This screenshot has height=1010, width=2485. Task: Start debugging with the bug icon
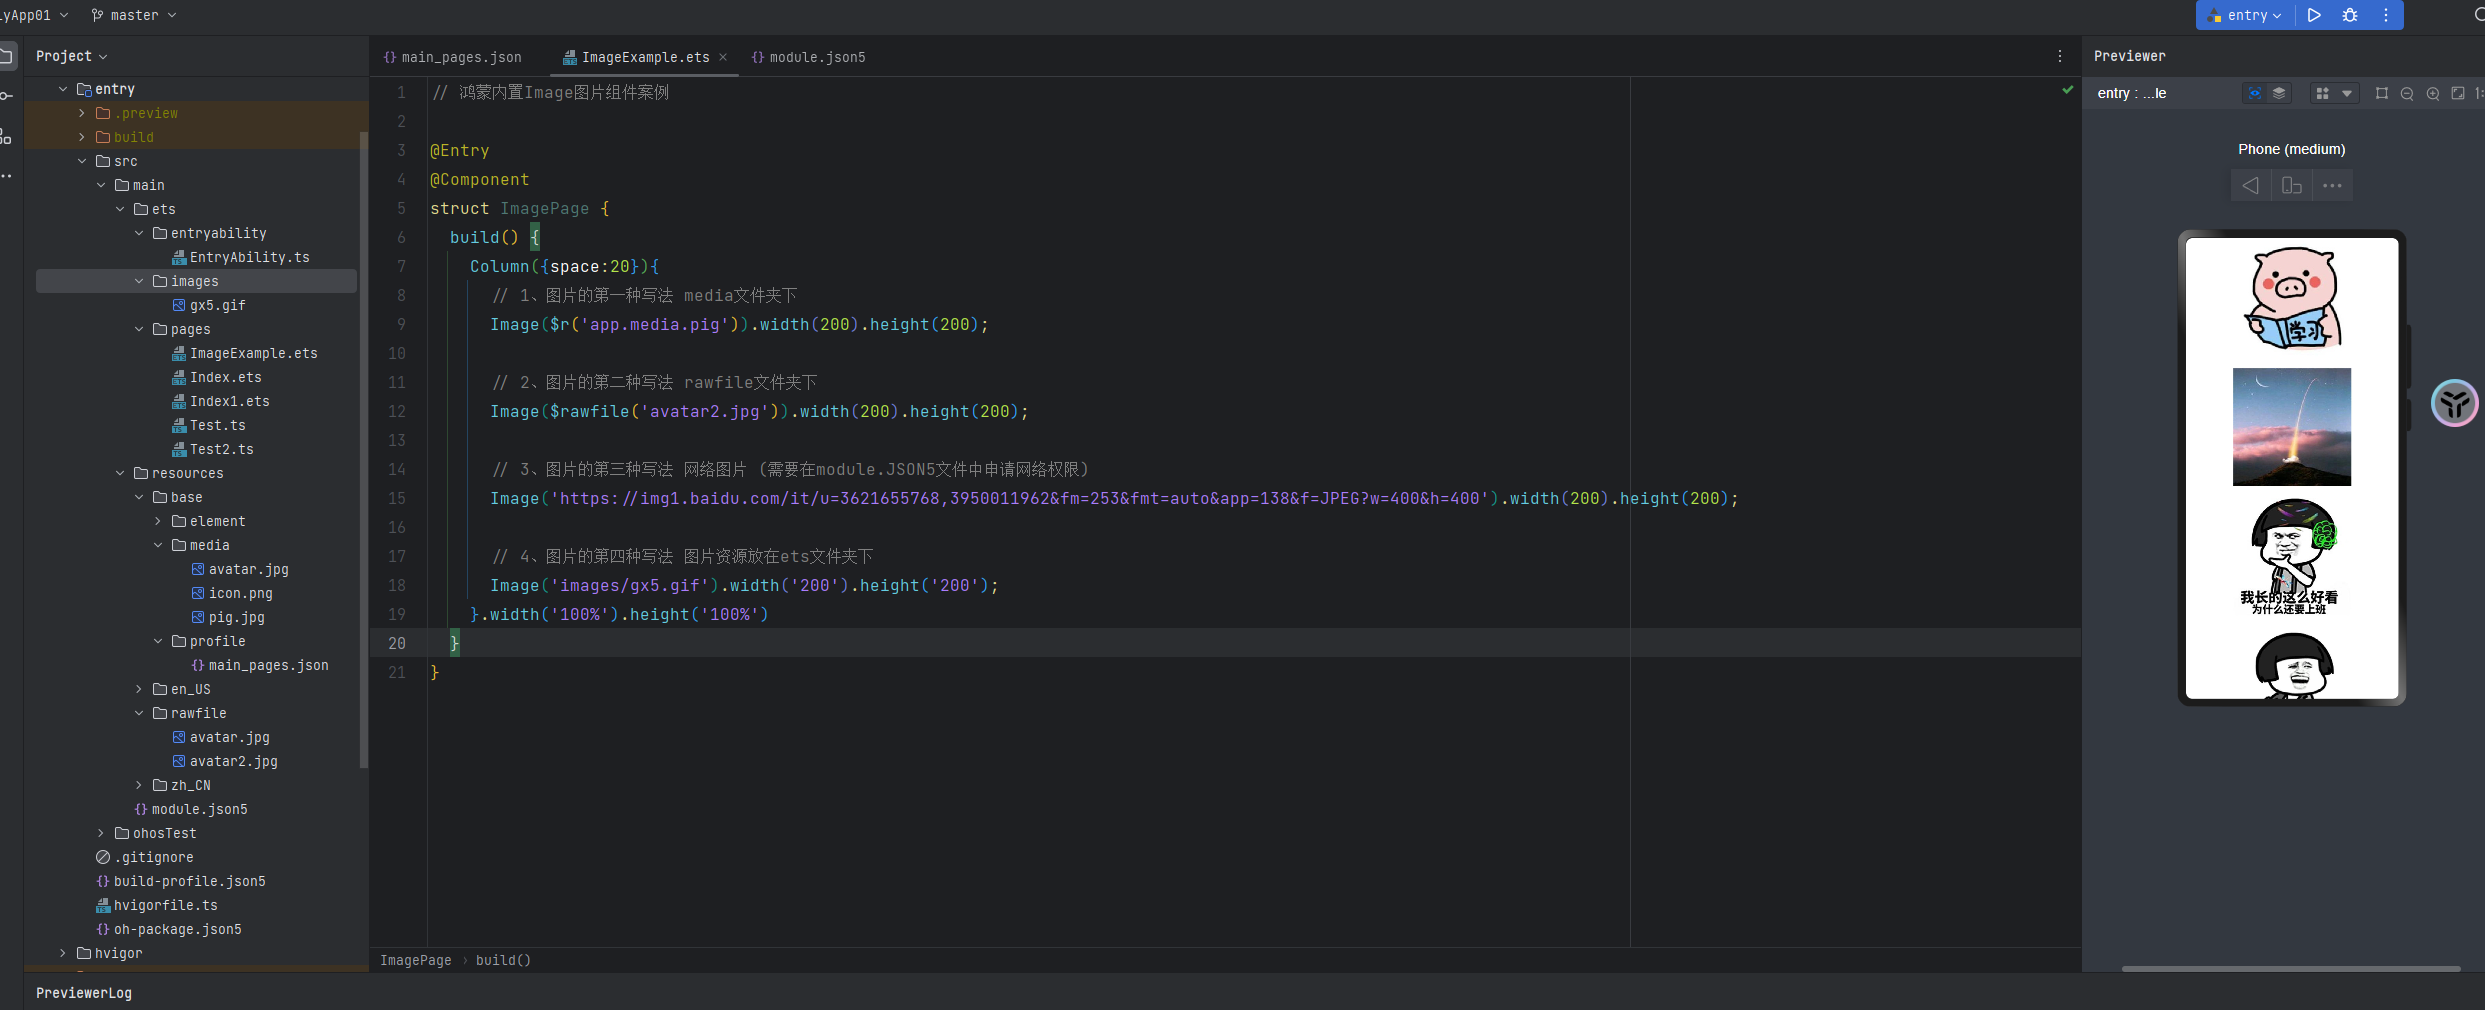[2350, 15]
